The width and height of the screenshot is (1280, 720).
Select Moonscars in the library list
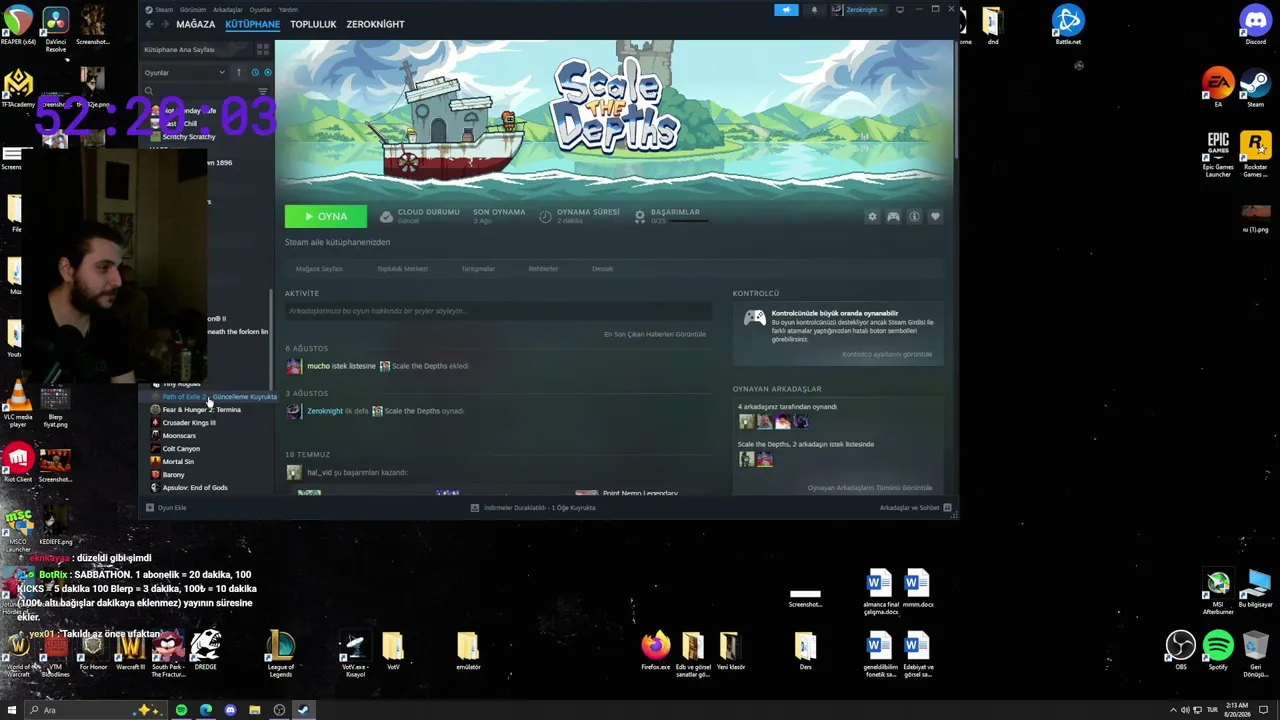(179, 436)
